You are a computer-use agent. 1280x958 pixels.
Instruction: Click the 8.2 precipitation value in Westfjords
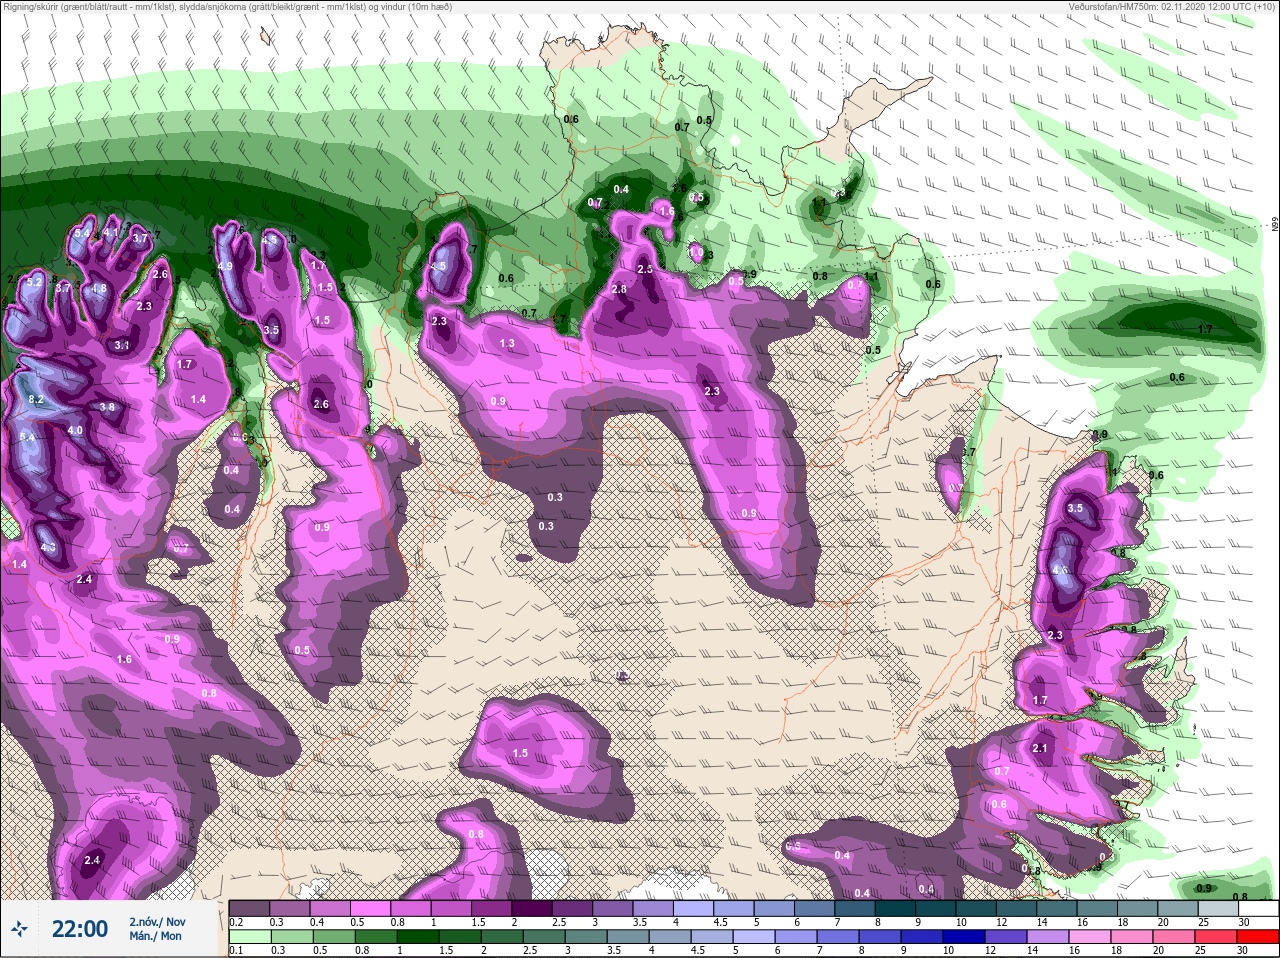click(x=37, y=399)
